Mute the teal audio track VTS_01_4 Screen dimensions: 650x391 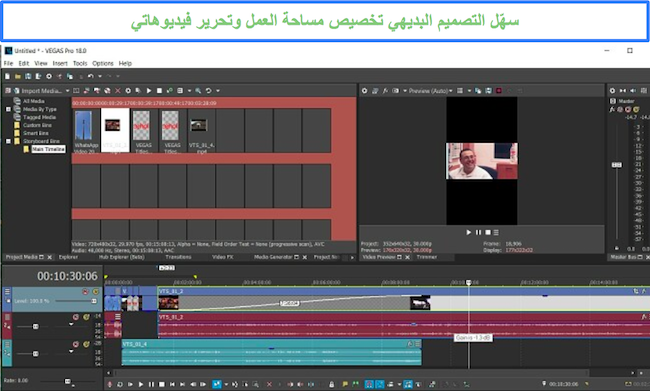click(x=76, y=344)
